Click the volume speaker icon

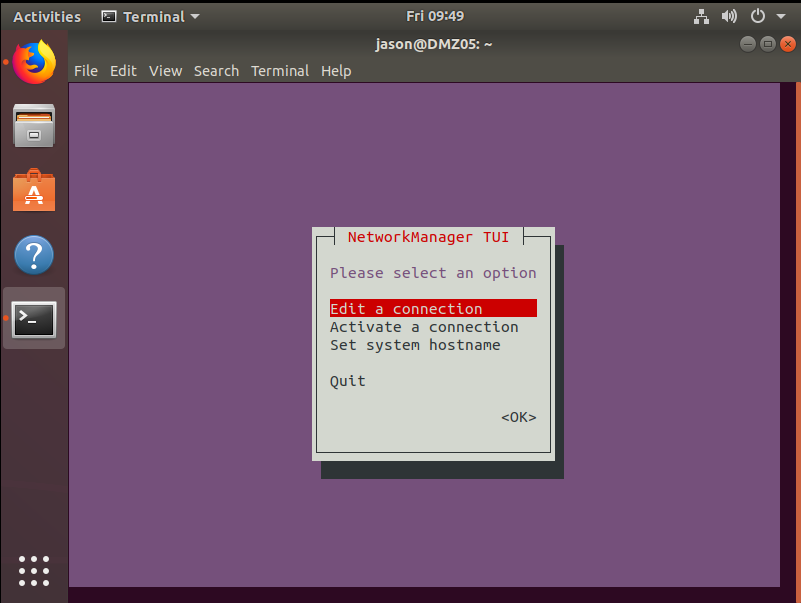pyautogui.click(x=729, y=16)
